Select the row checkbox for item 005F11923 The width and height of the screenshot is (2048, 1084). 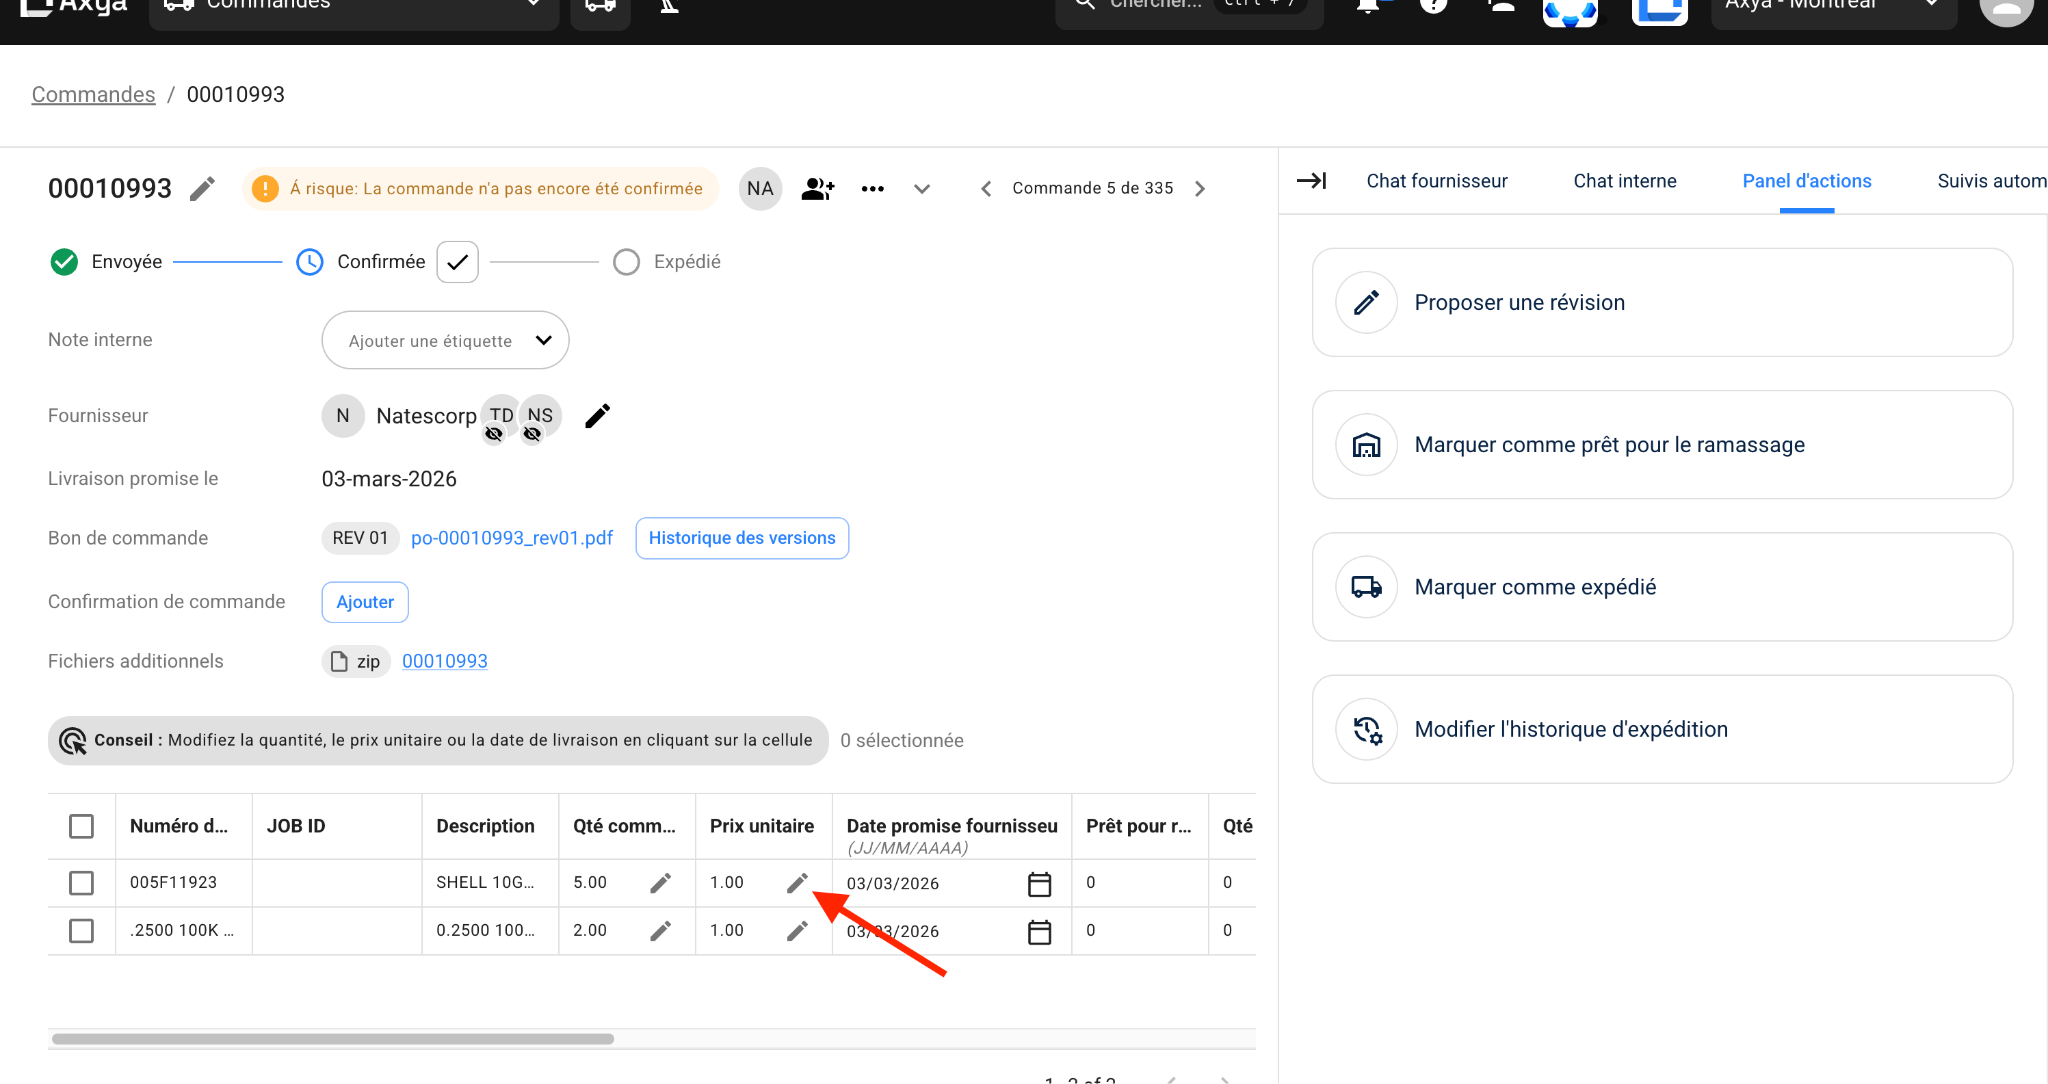click(82, 883)
